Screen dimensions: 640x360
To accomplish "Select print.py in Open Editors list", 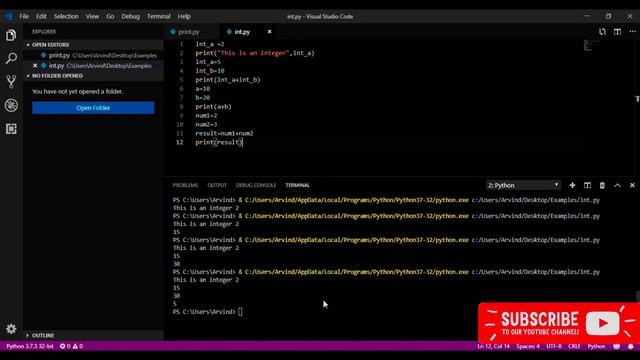I will click(93, 55).
